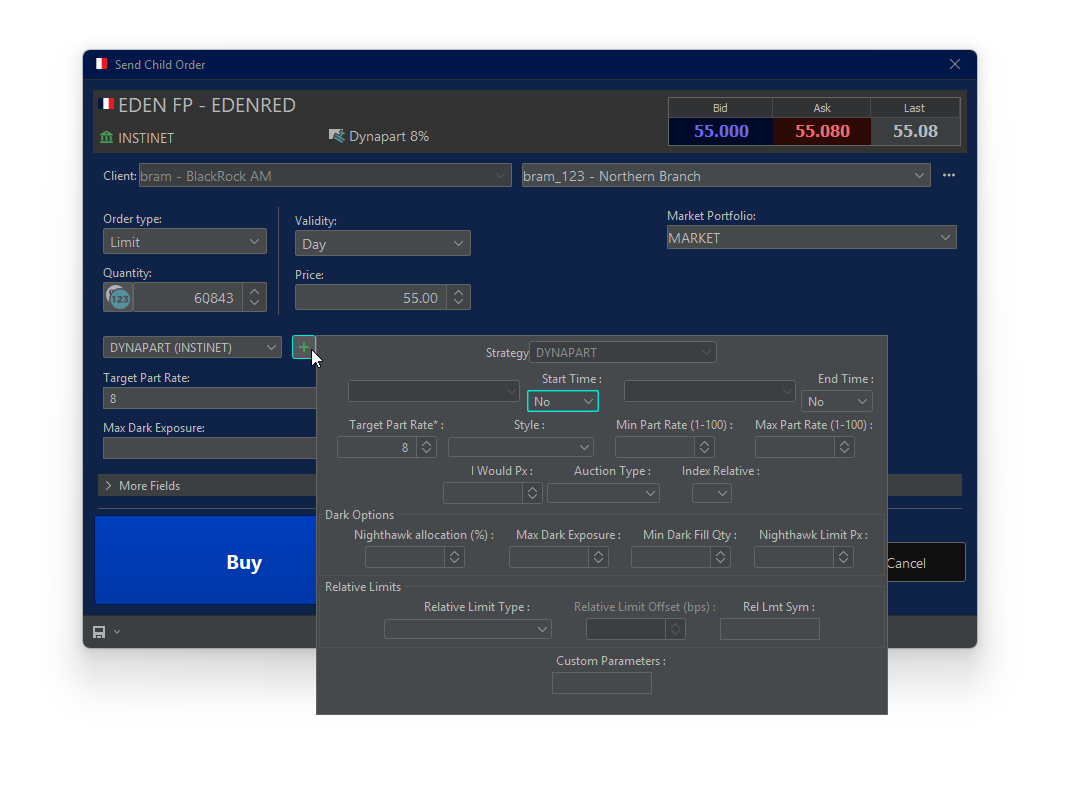The height and width of the screenshot is (795, 1070).
Task: Click the Max Part Rate (1-100) input field
Action: coord(794,447)
